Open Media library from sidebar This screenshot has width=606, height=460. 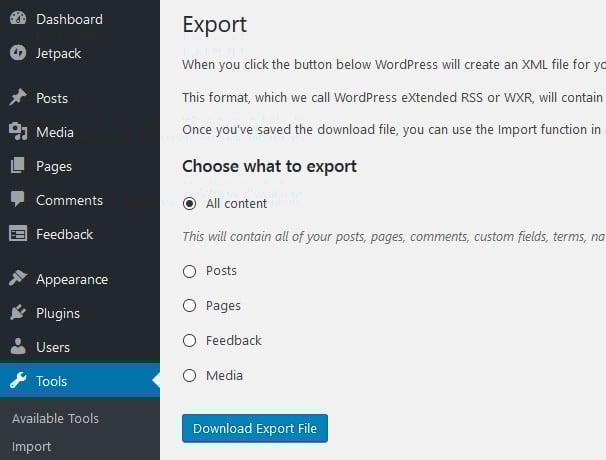pyautogui.click(x=80, y=132)
